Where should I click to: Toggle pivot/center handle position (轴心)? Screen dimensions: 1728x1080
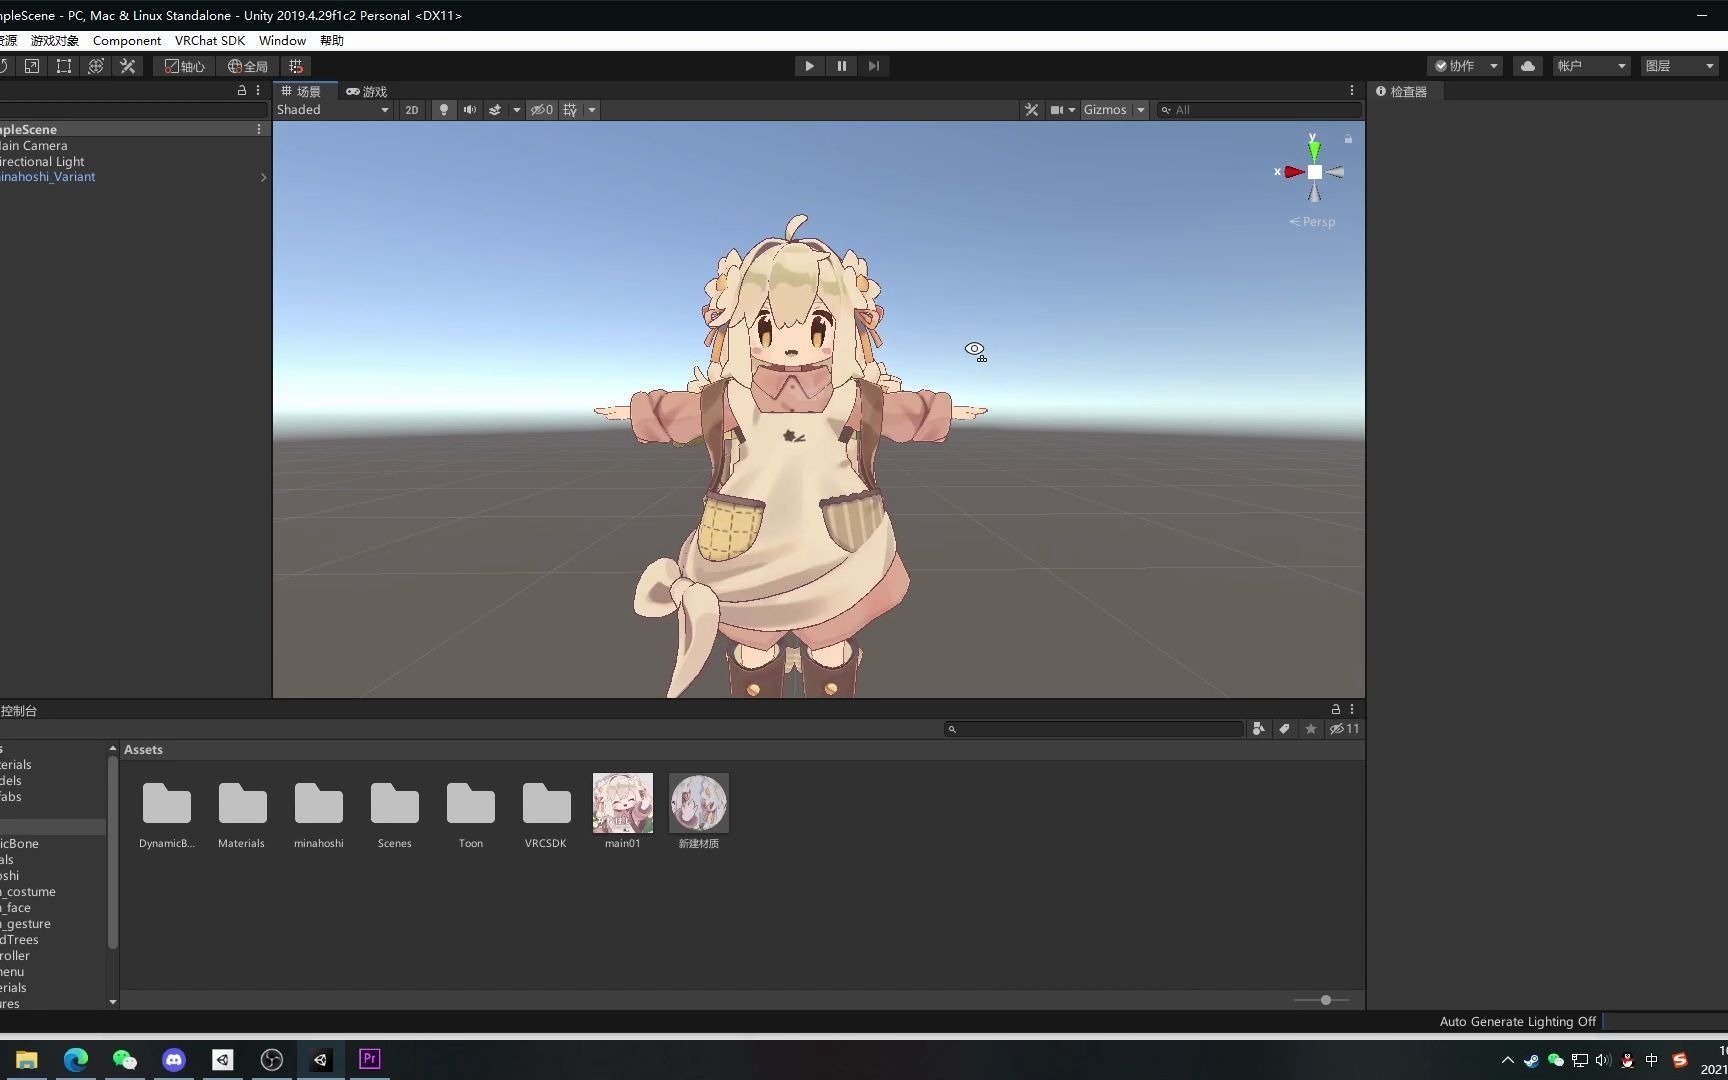185,66
